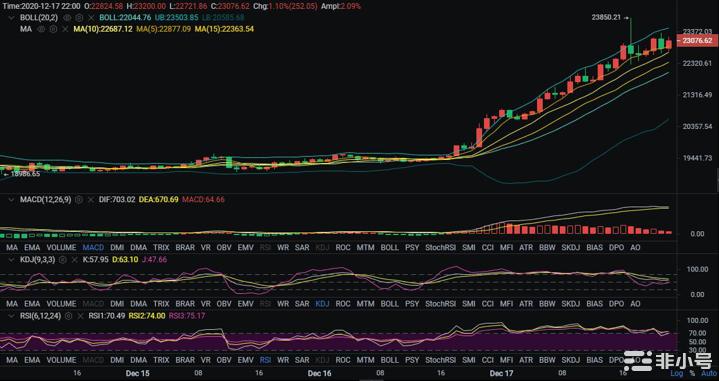
Task: Select MTM in the bottom indicator row
Action: pyautogui.click(x=365, y=360)
